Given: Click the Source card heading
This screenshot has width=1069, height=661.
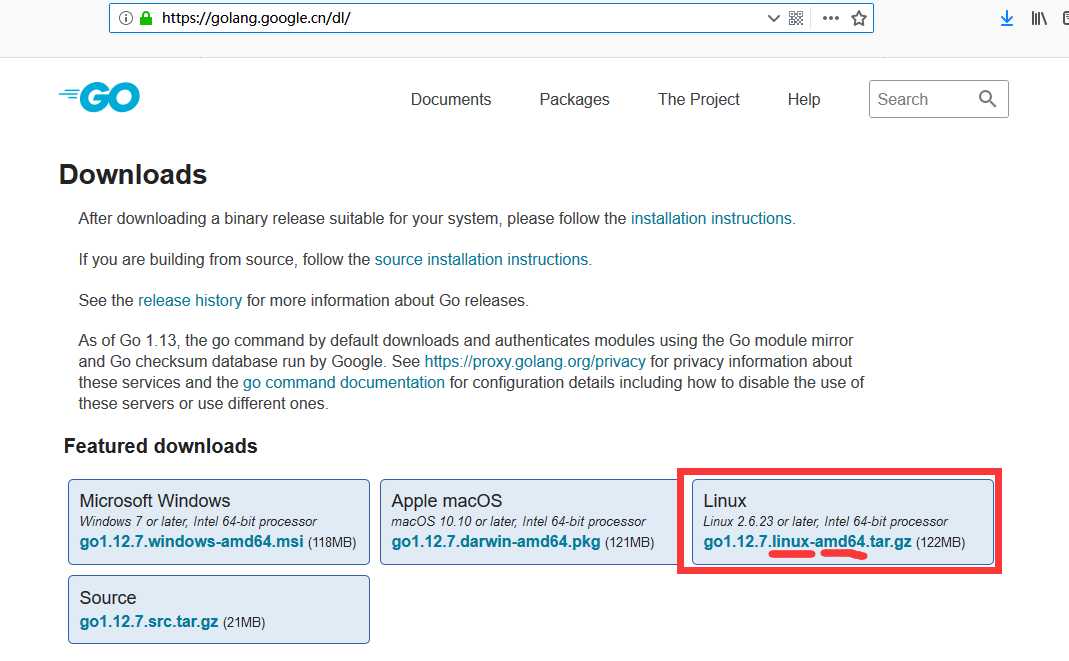Looking at the screenshot, I should 108,598.
